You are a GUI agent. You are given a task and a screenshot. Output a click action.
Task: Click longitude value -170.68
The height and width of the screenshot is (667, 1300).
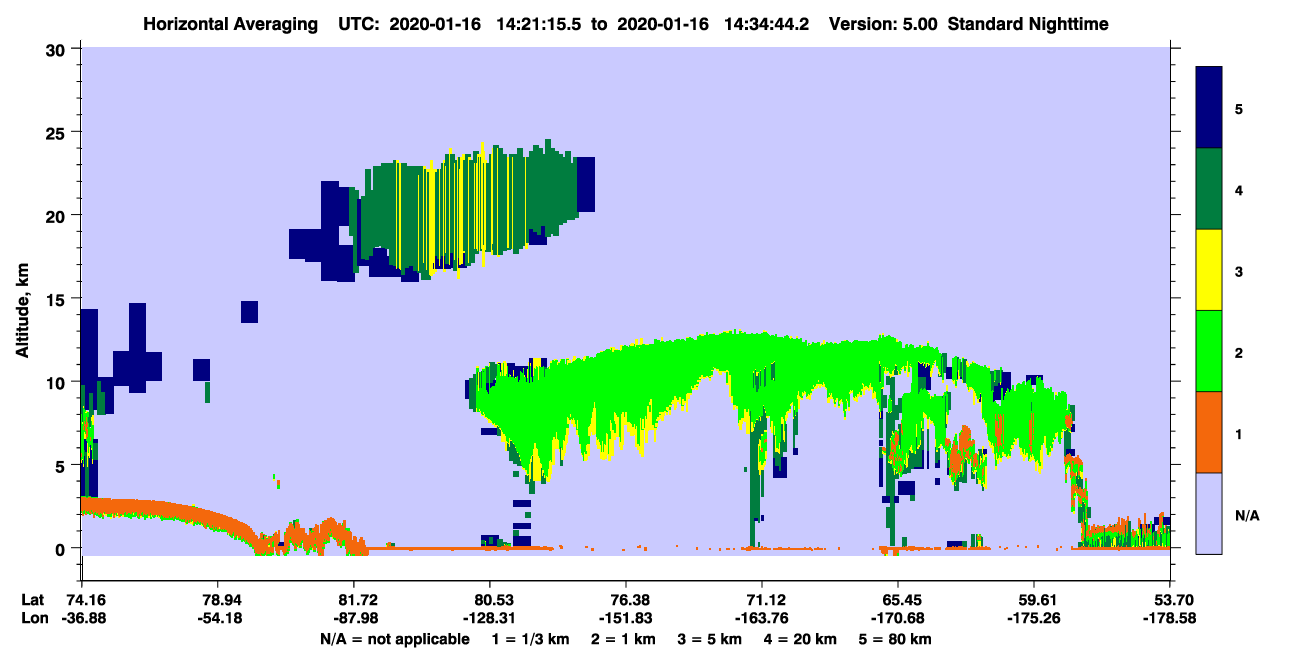[898, 619]
